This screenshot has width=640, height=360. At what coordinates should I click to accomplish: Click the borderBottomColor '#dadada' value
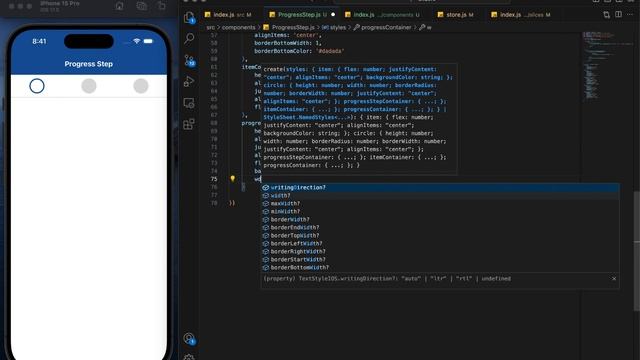tap(330, 51)
